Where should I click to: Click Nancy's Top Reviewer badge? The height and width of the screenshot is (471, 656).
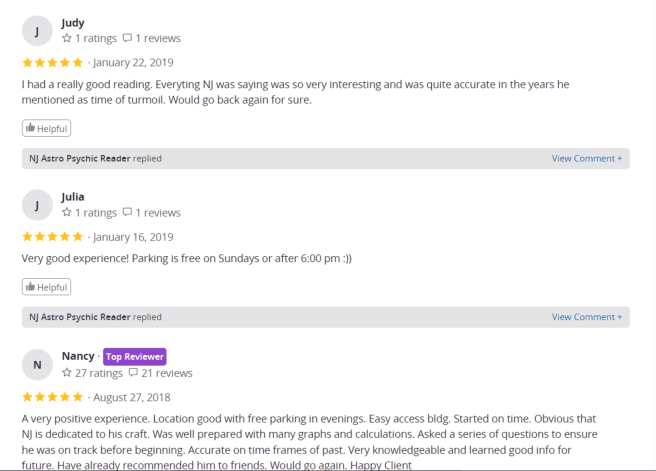135,356
